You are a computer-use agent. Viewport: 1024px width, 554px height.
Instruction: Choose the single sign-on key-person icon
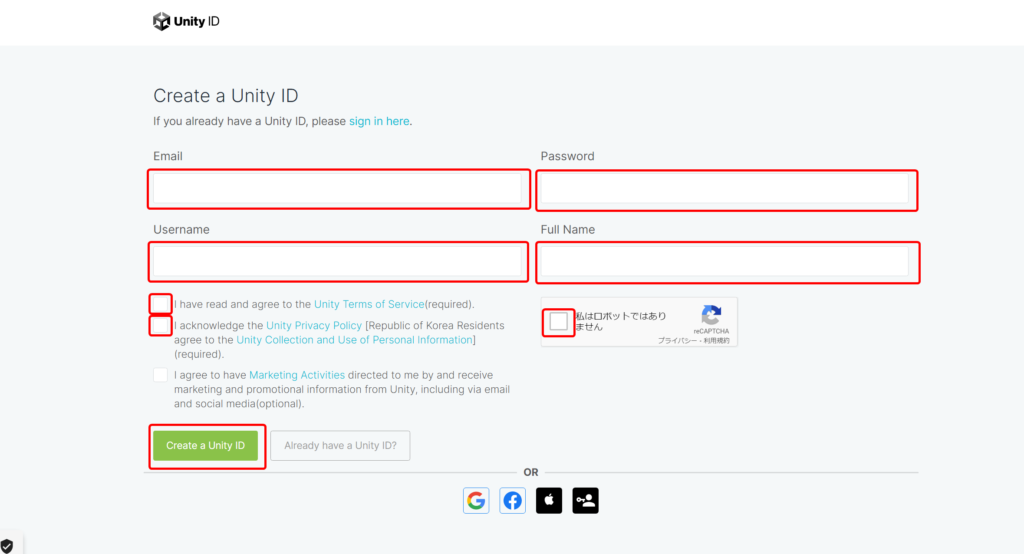pos(586,500)
